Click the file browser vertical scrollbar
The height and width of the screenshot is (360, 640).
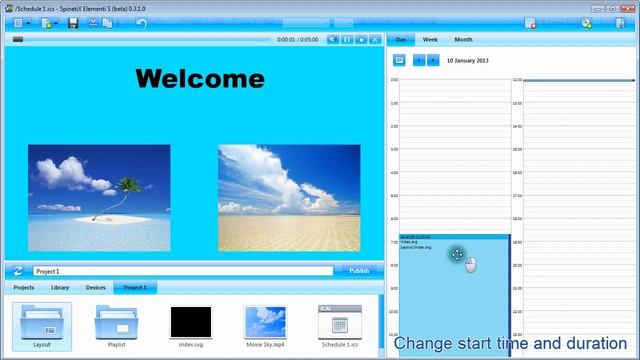point(381,325)
